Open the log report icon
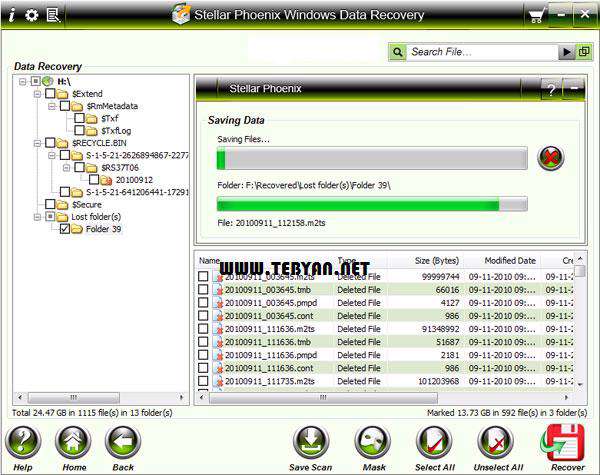 coord(53,15)
